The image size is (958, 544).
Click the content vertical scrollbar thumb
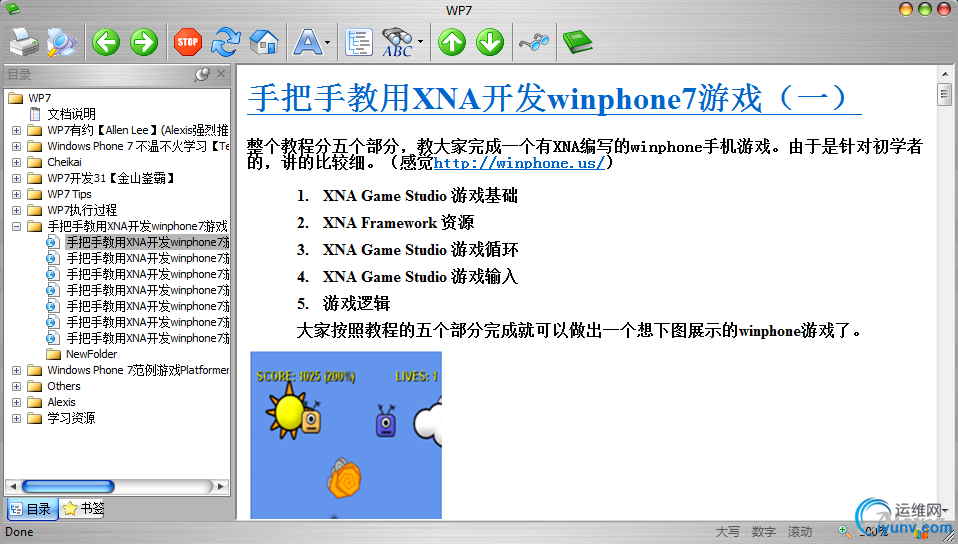[x=944, y=94]
